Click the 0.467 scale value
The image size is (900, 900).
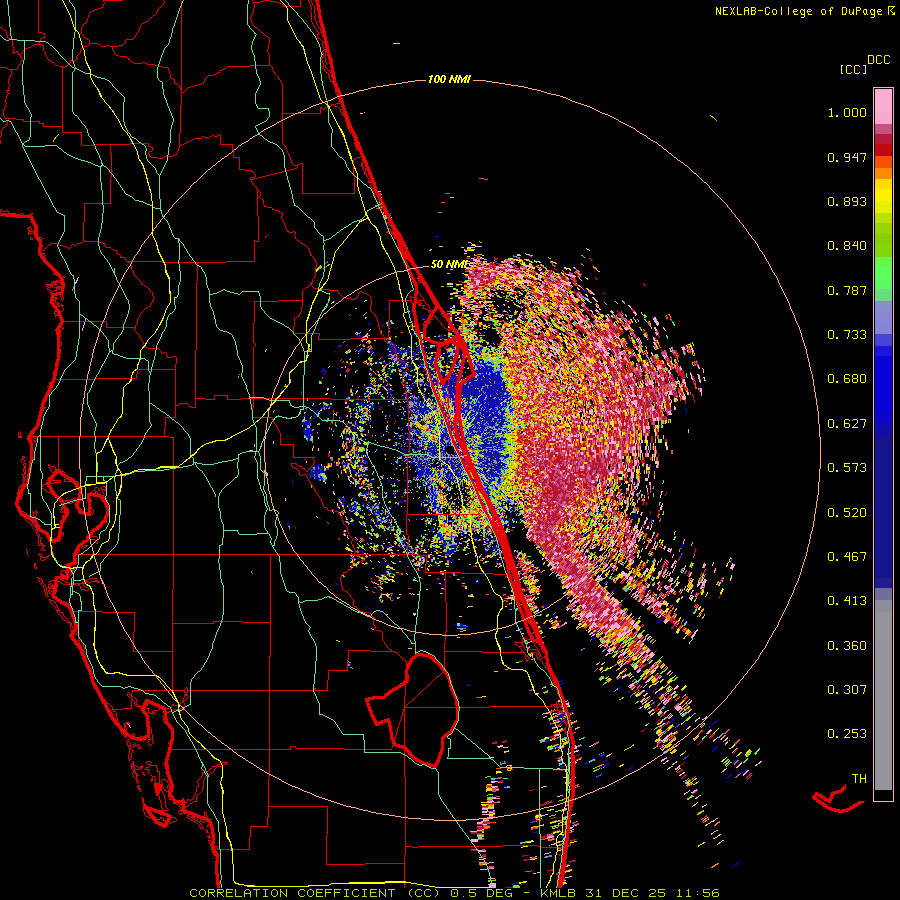tap(847, 557)
